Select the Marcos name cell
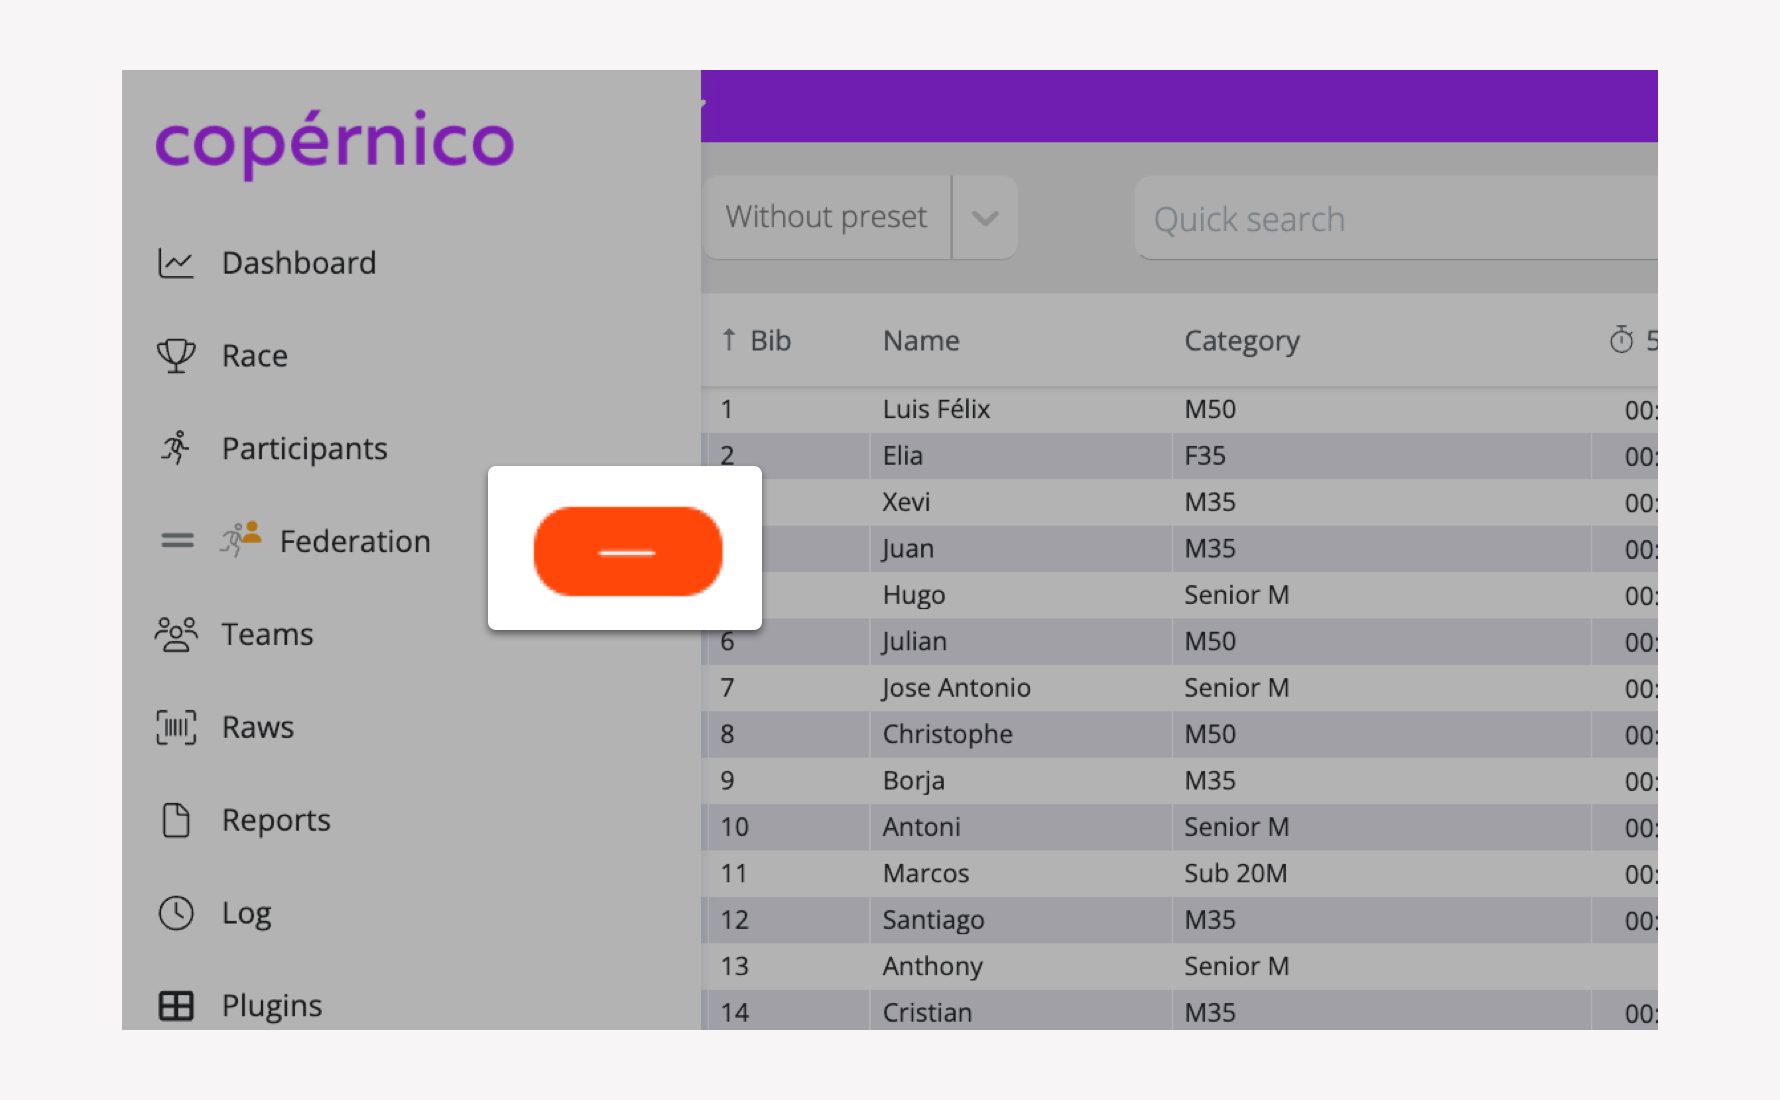Image resolution: width=1780 pixels, height=1100 pixels. (1020, 873)
